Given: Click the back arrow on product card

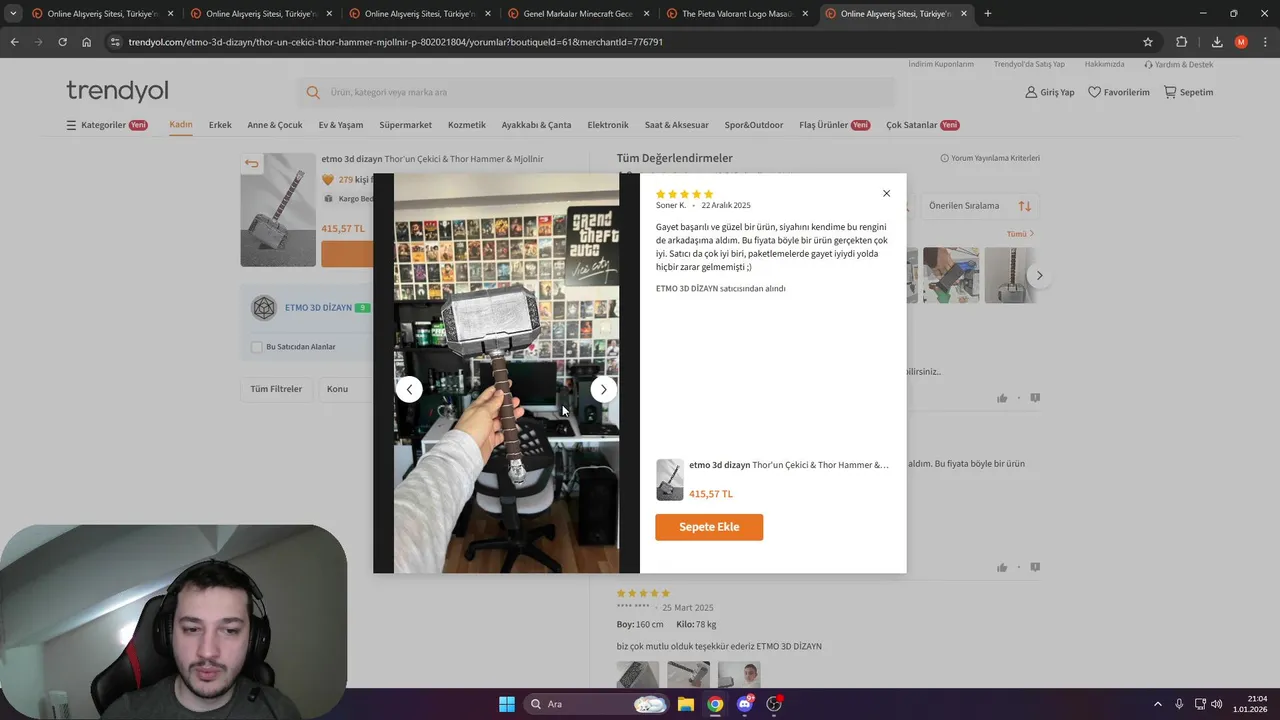Looking at the screenshot, I should (252, 164).
